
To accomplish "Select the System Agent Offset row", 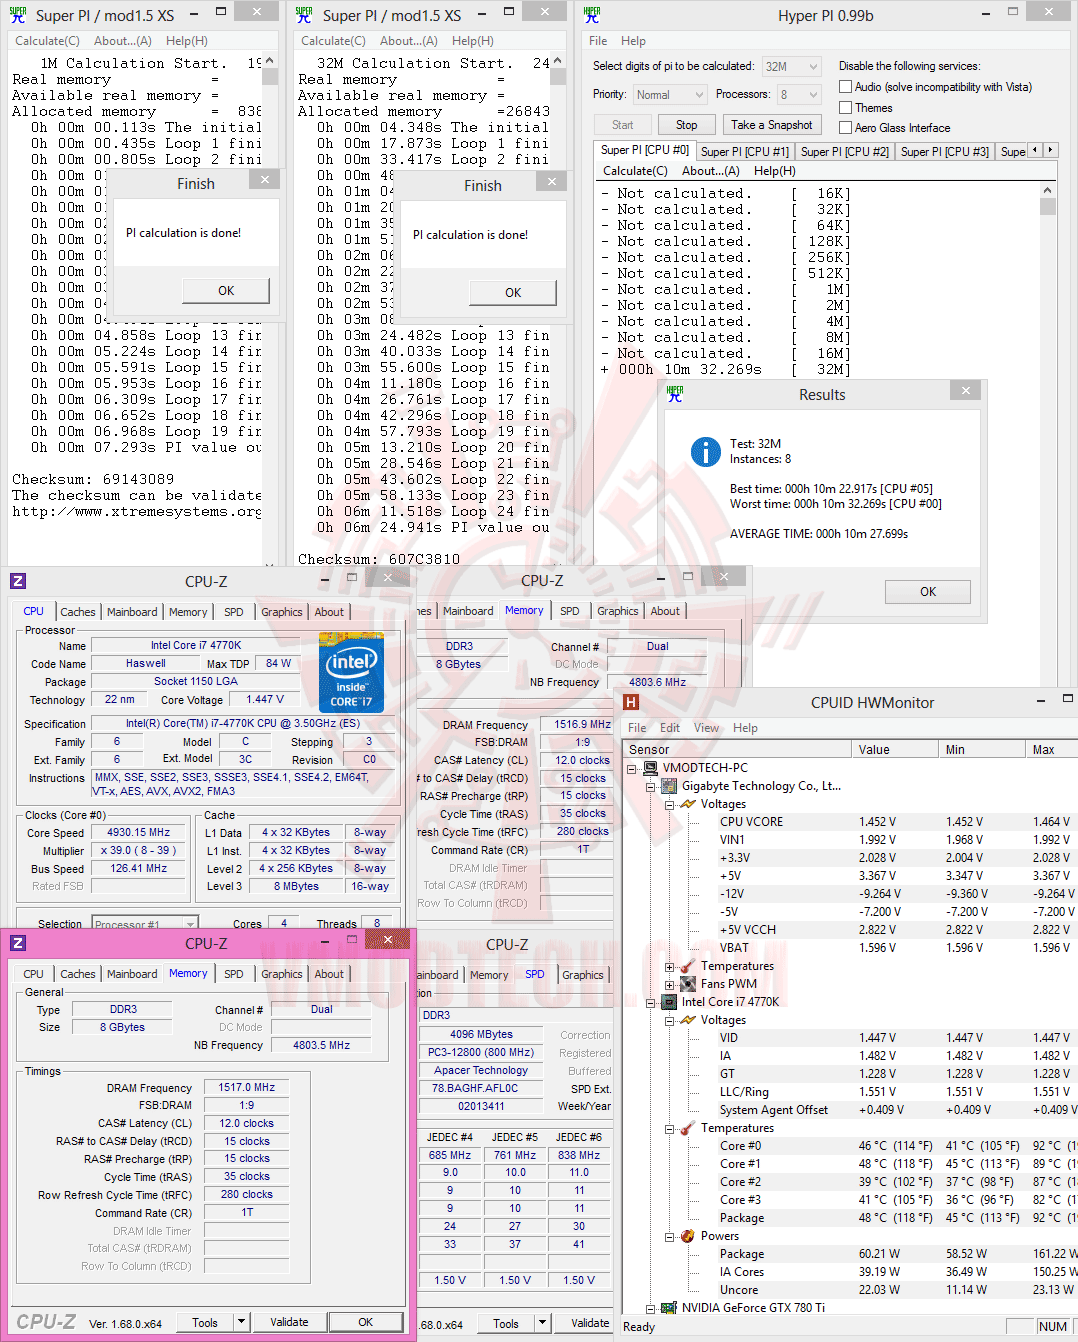I will pyautogui.click(x=850, y=1110).
